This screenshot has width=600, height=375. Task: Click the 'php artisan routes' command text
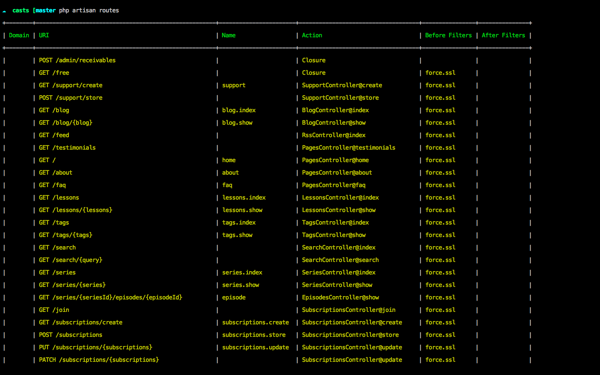click(89, 10)
